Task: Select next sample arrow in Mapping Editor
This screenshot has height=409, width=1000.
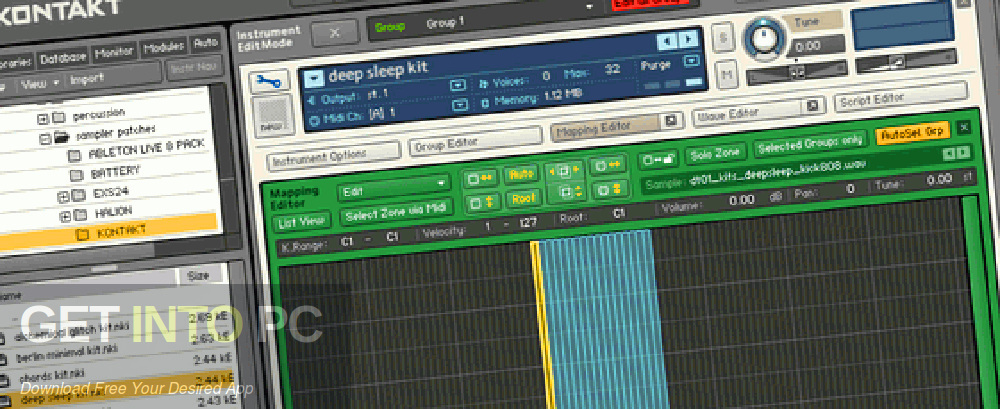Action: (x=963, y=152)
